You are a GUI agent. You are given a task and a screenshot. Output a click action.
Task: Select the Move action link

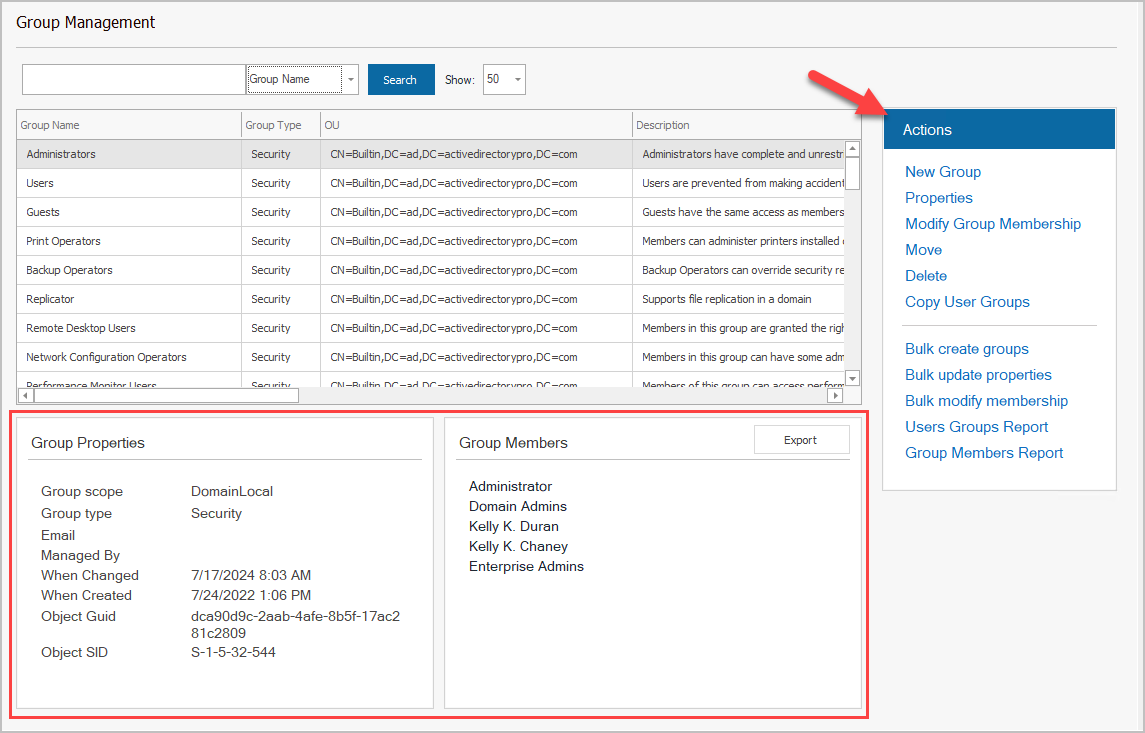coord(923,250)
